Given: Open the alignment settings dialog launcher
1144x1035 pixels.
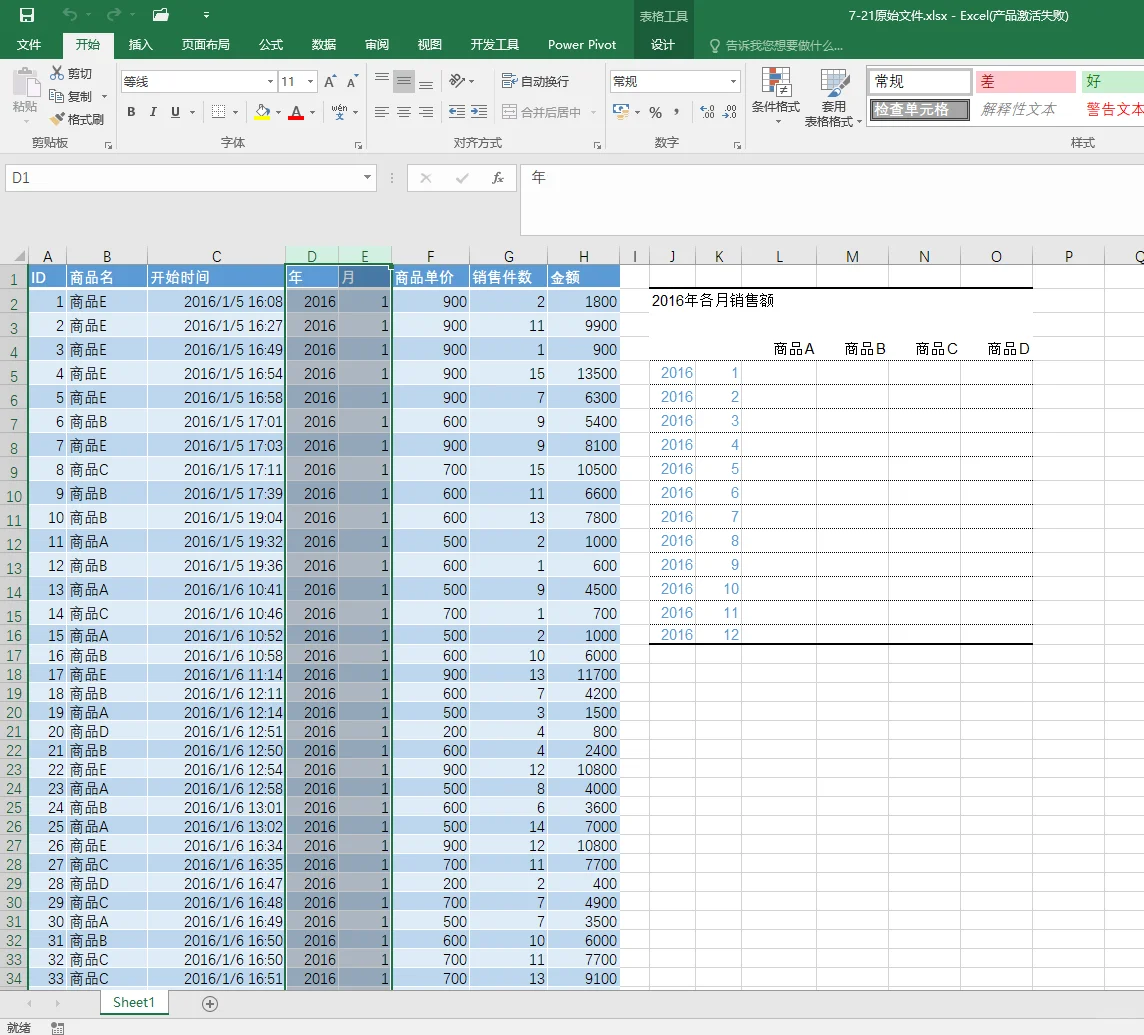Looking at the screenshot, I should [x=598, y=146].
